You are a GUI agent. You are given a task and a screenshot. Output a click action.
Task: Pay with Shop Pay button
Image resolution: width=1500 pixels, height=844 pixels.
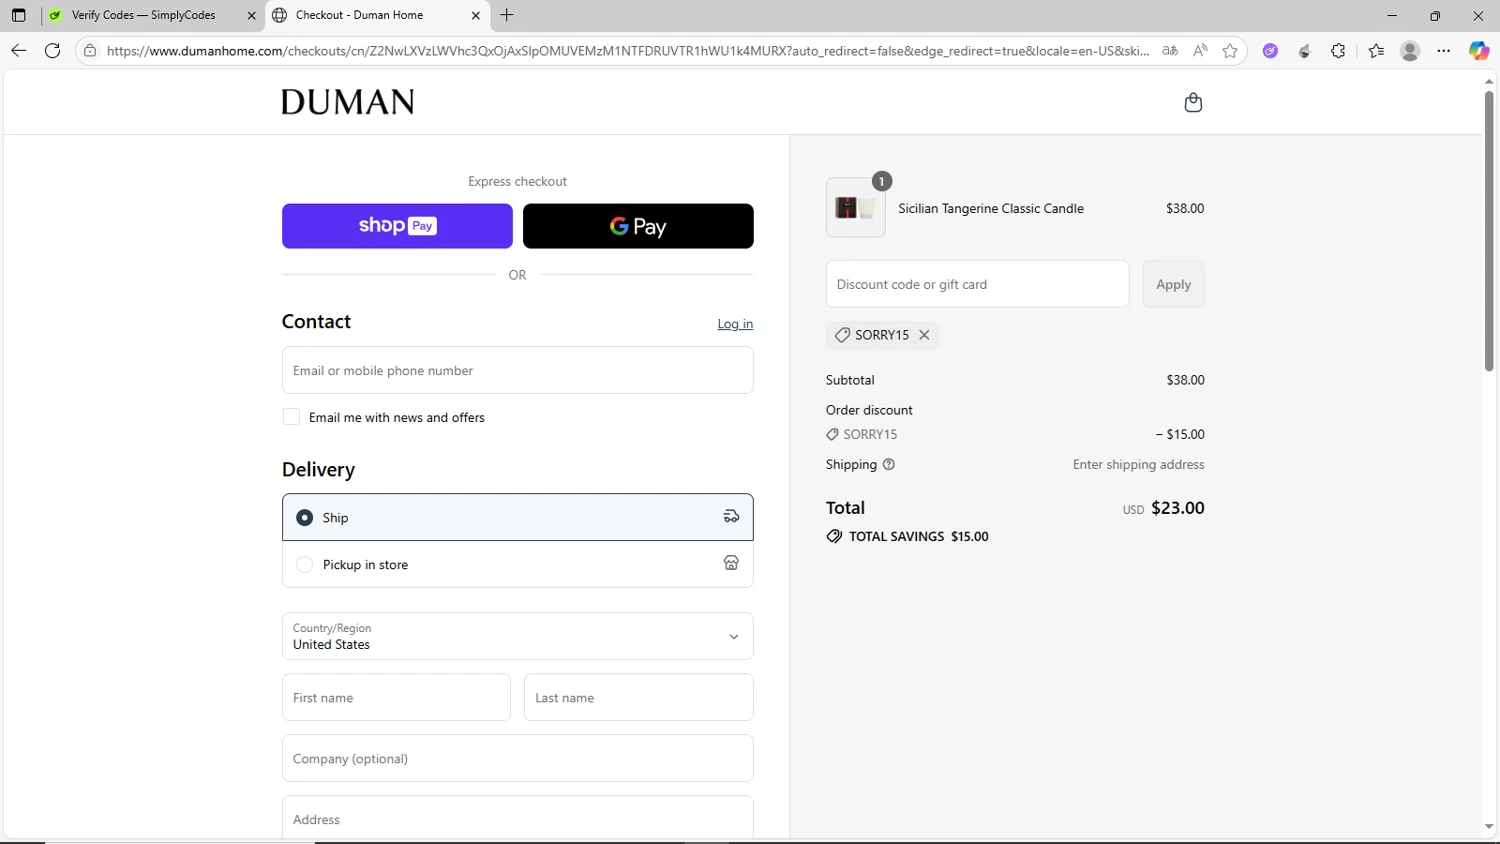(397, 226)
